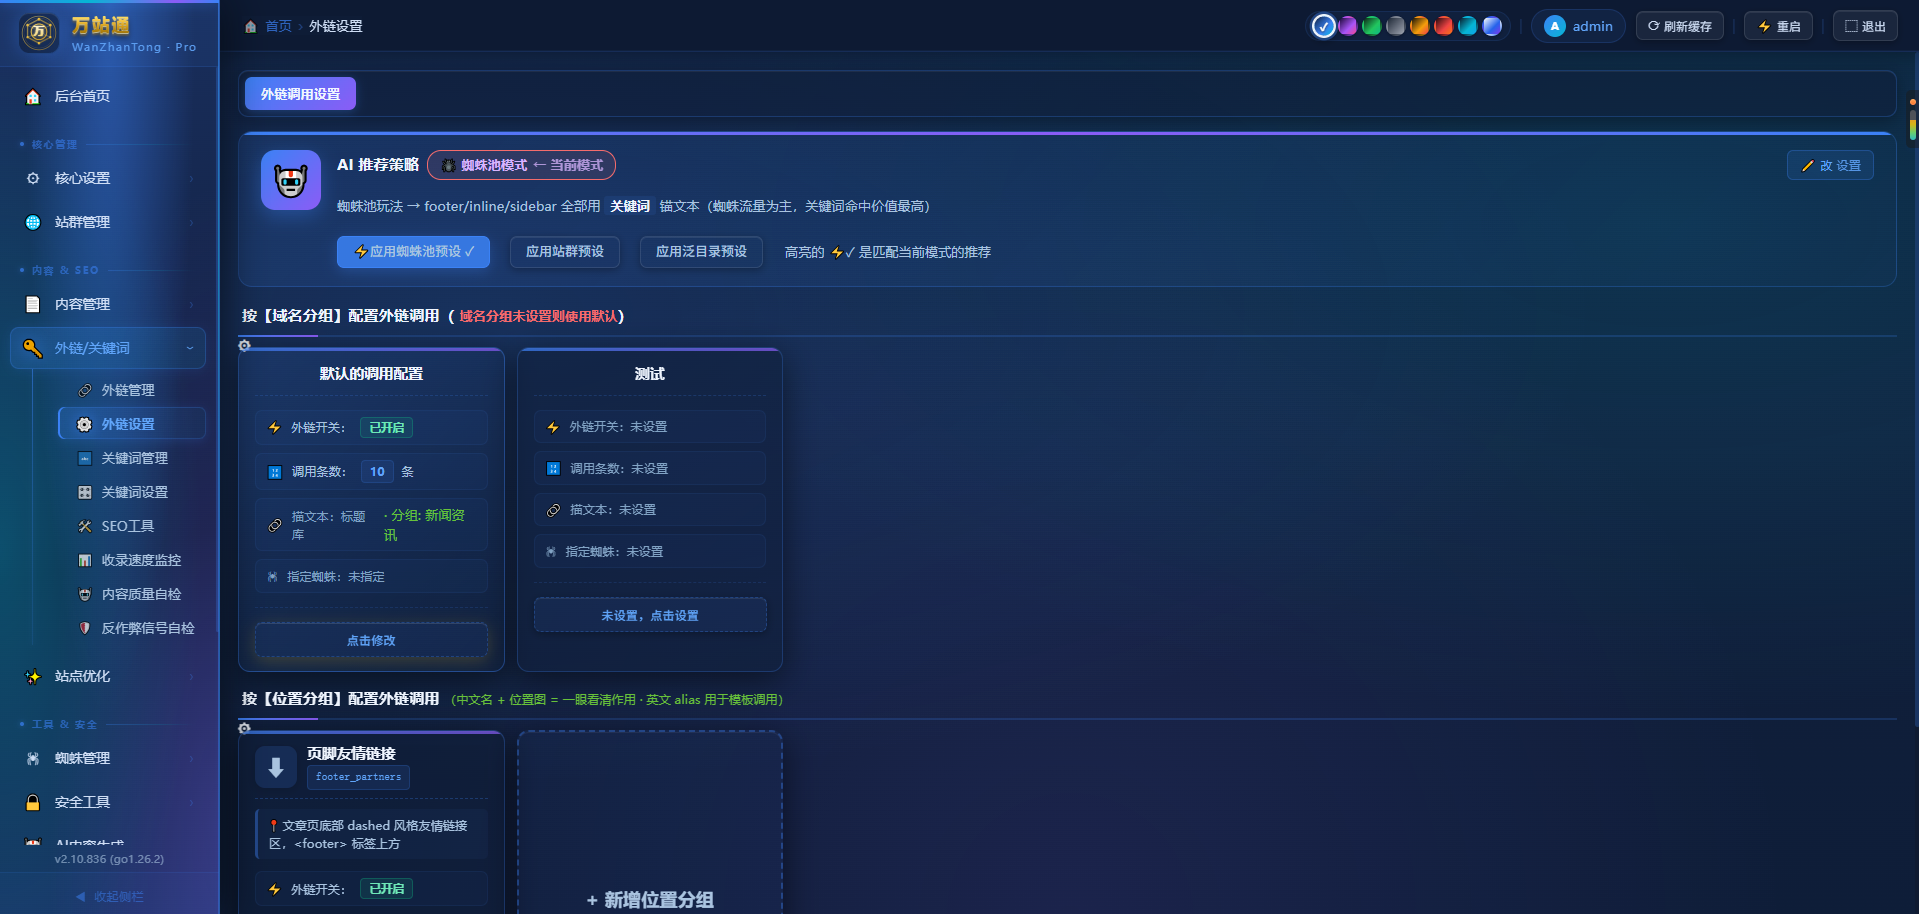Viewport: 1919px width, 914px height.
Task: Switch to the 外链调用设置 tab
Action: point(300,94)
